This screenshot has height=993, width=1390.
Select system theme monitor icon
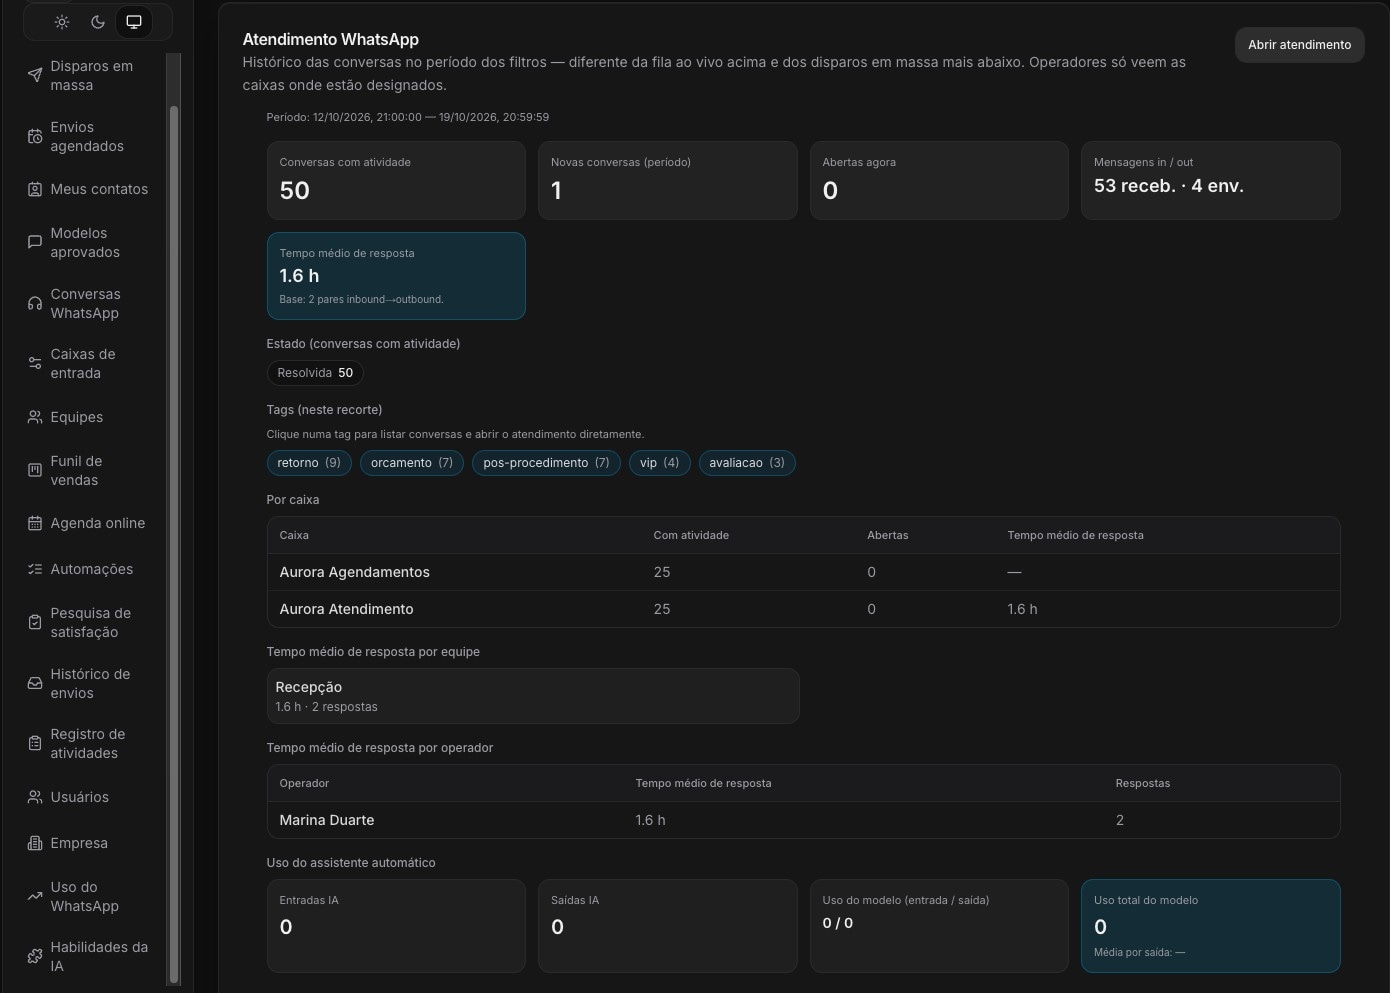tap(134, 22)
